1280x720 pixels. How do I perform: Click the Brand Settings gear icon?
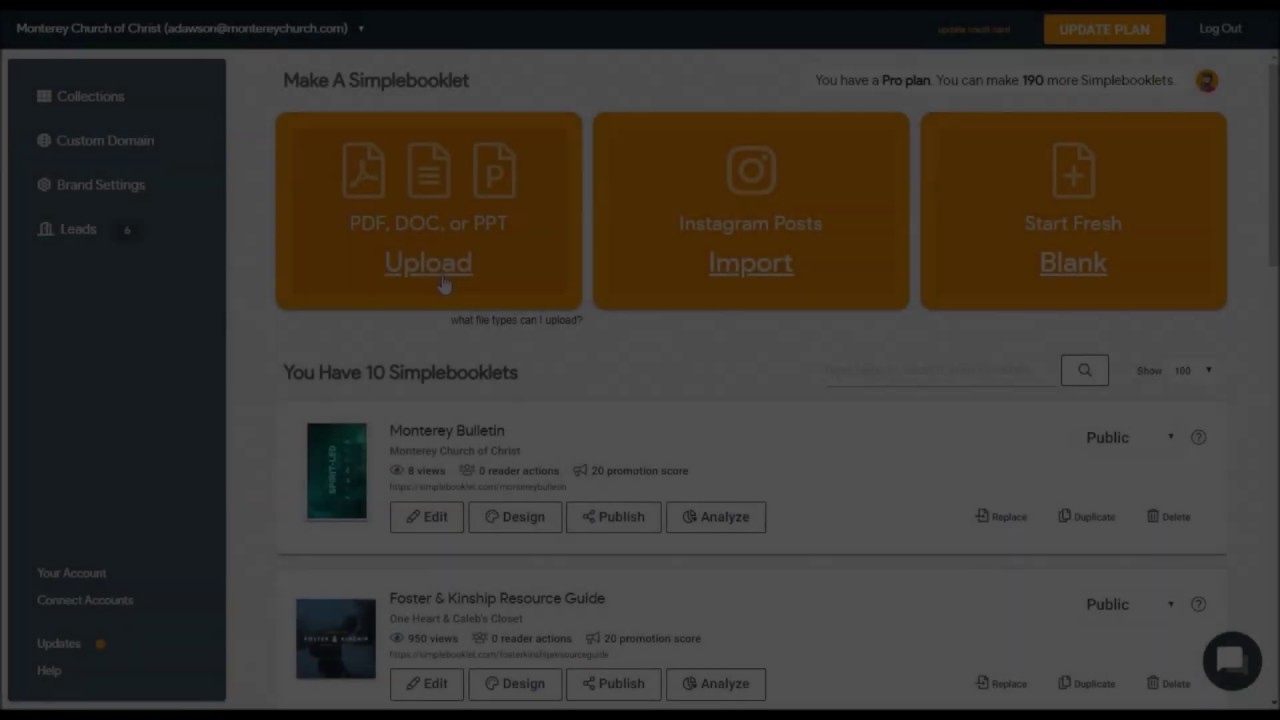(x=44, y=184)
